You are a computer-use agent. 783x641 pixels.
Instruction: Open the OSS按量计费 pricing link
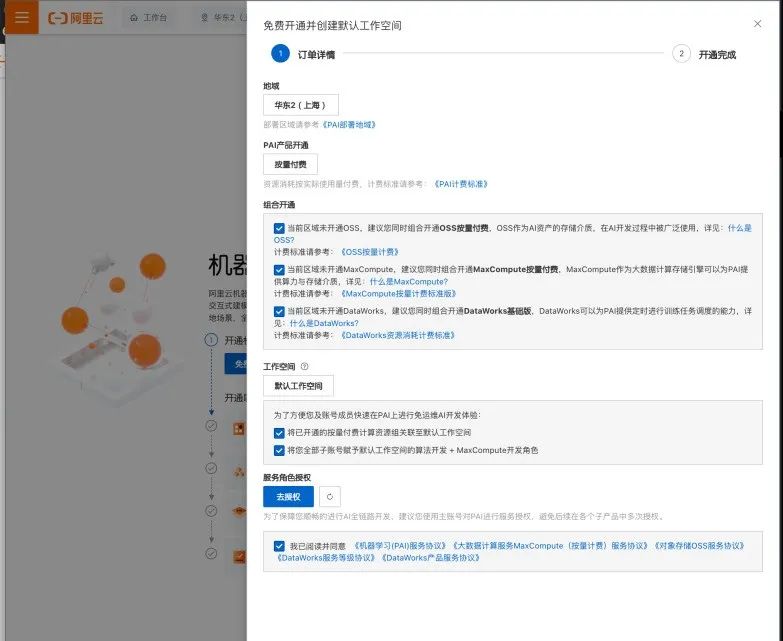coord(370,252)
